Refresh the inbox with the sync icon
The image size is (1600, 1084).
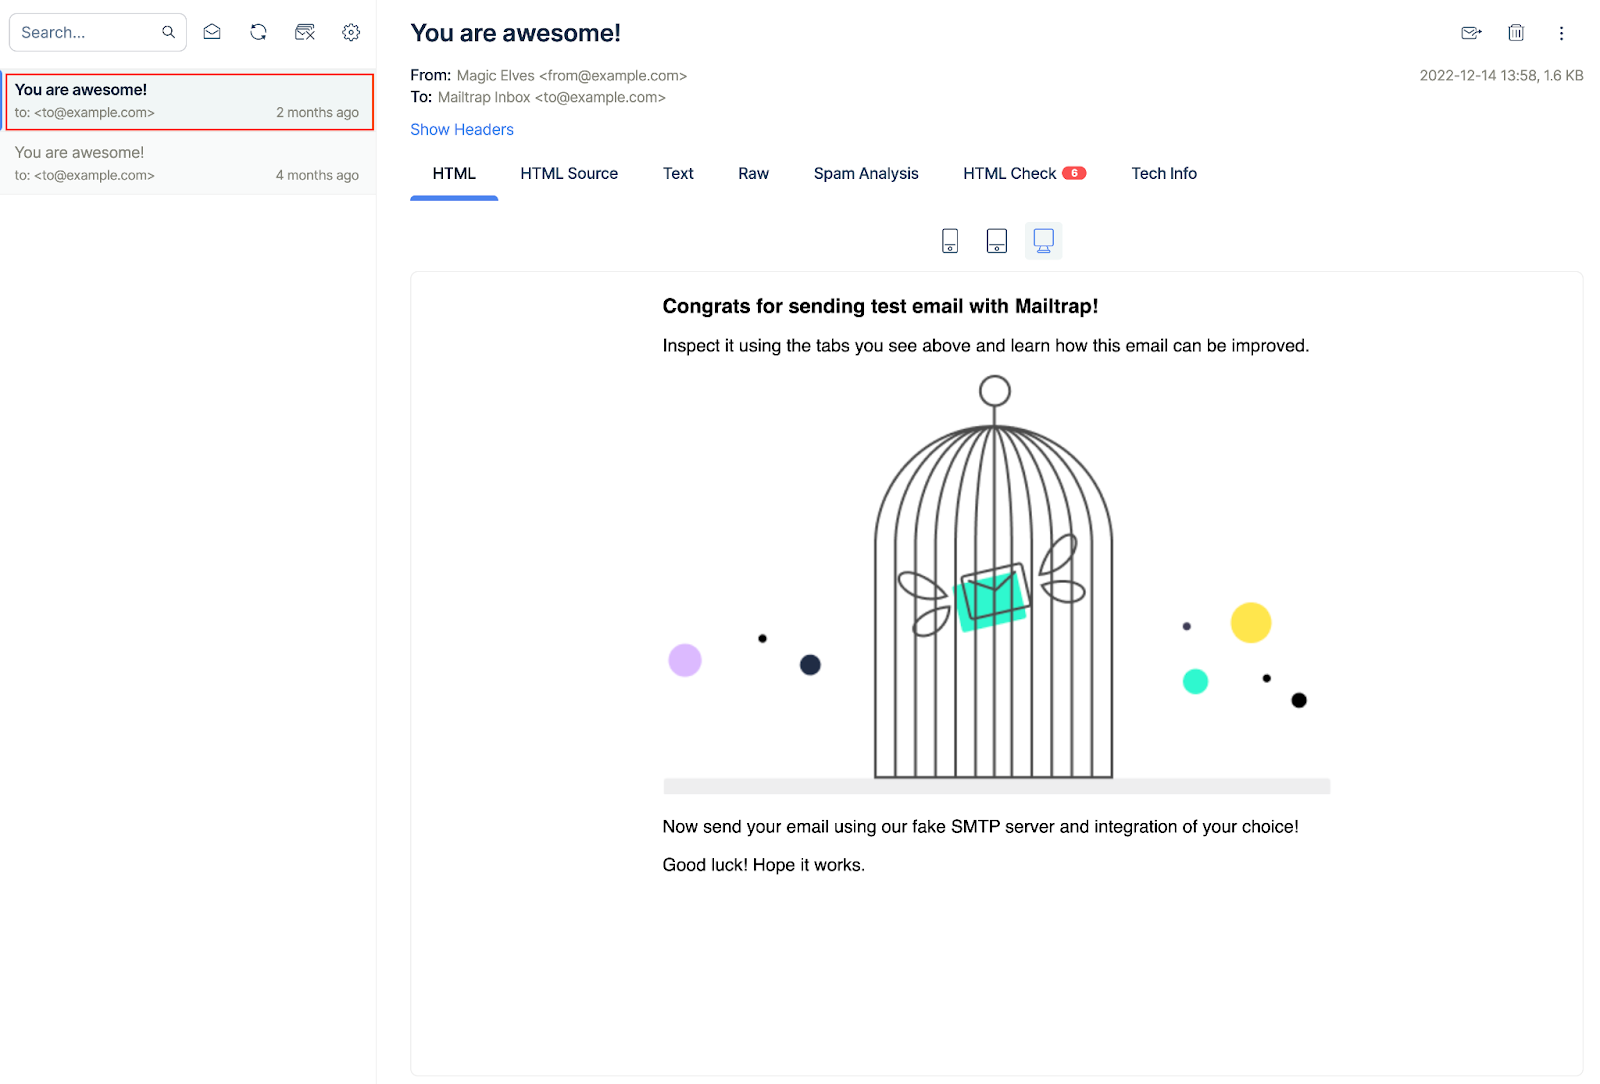(x=258, y=31)
